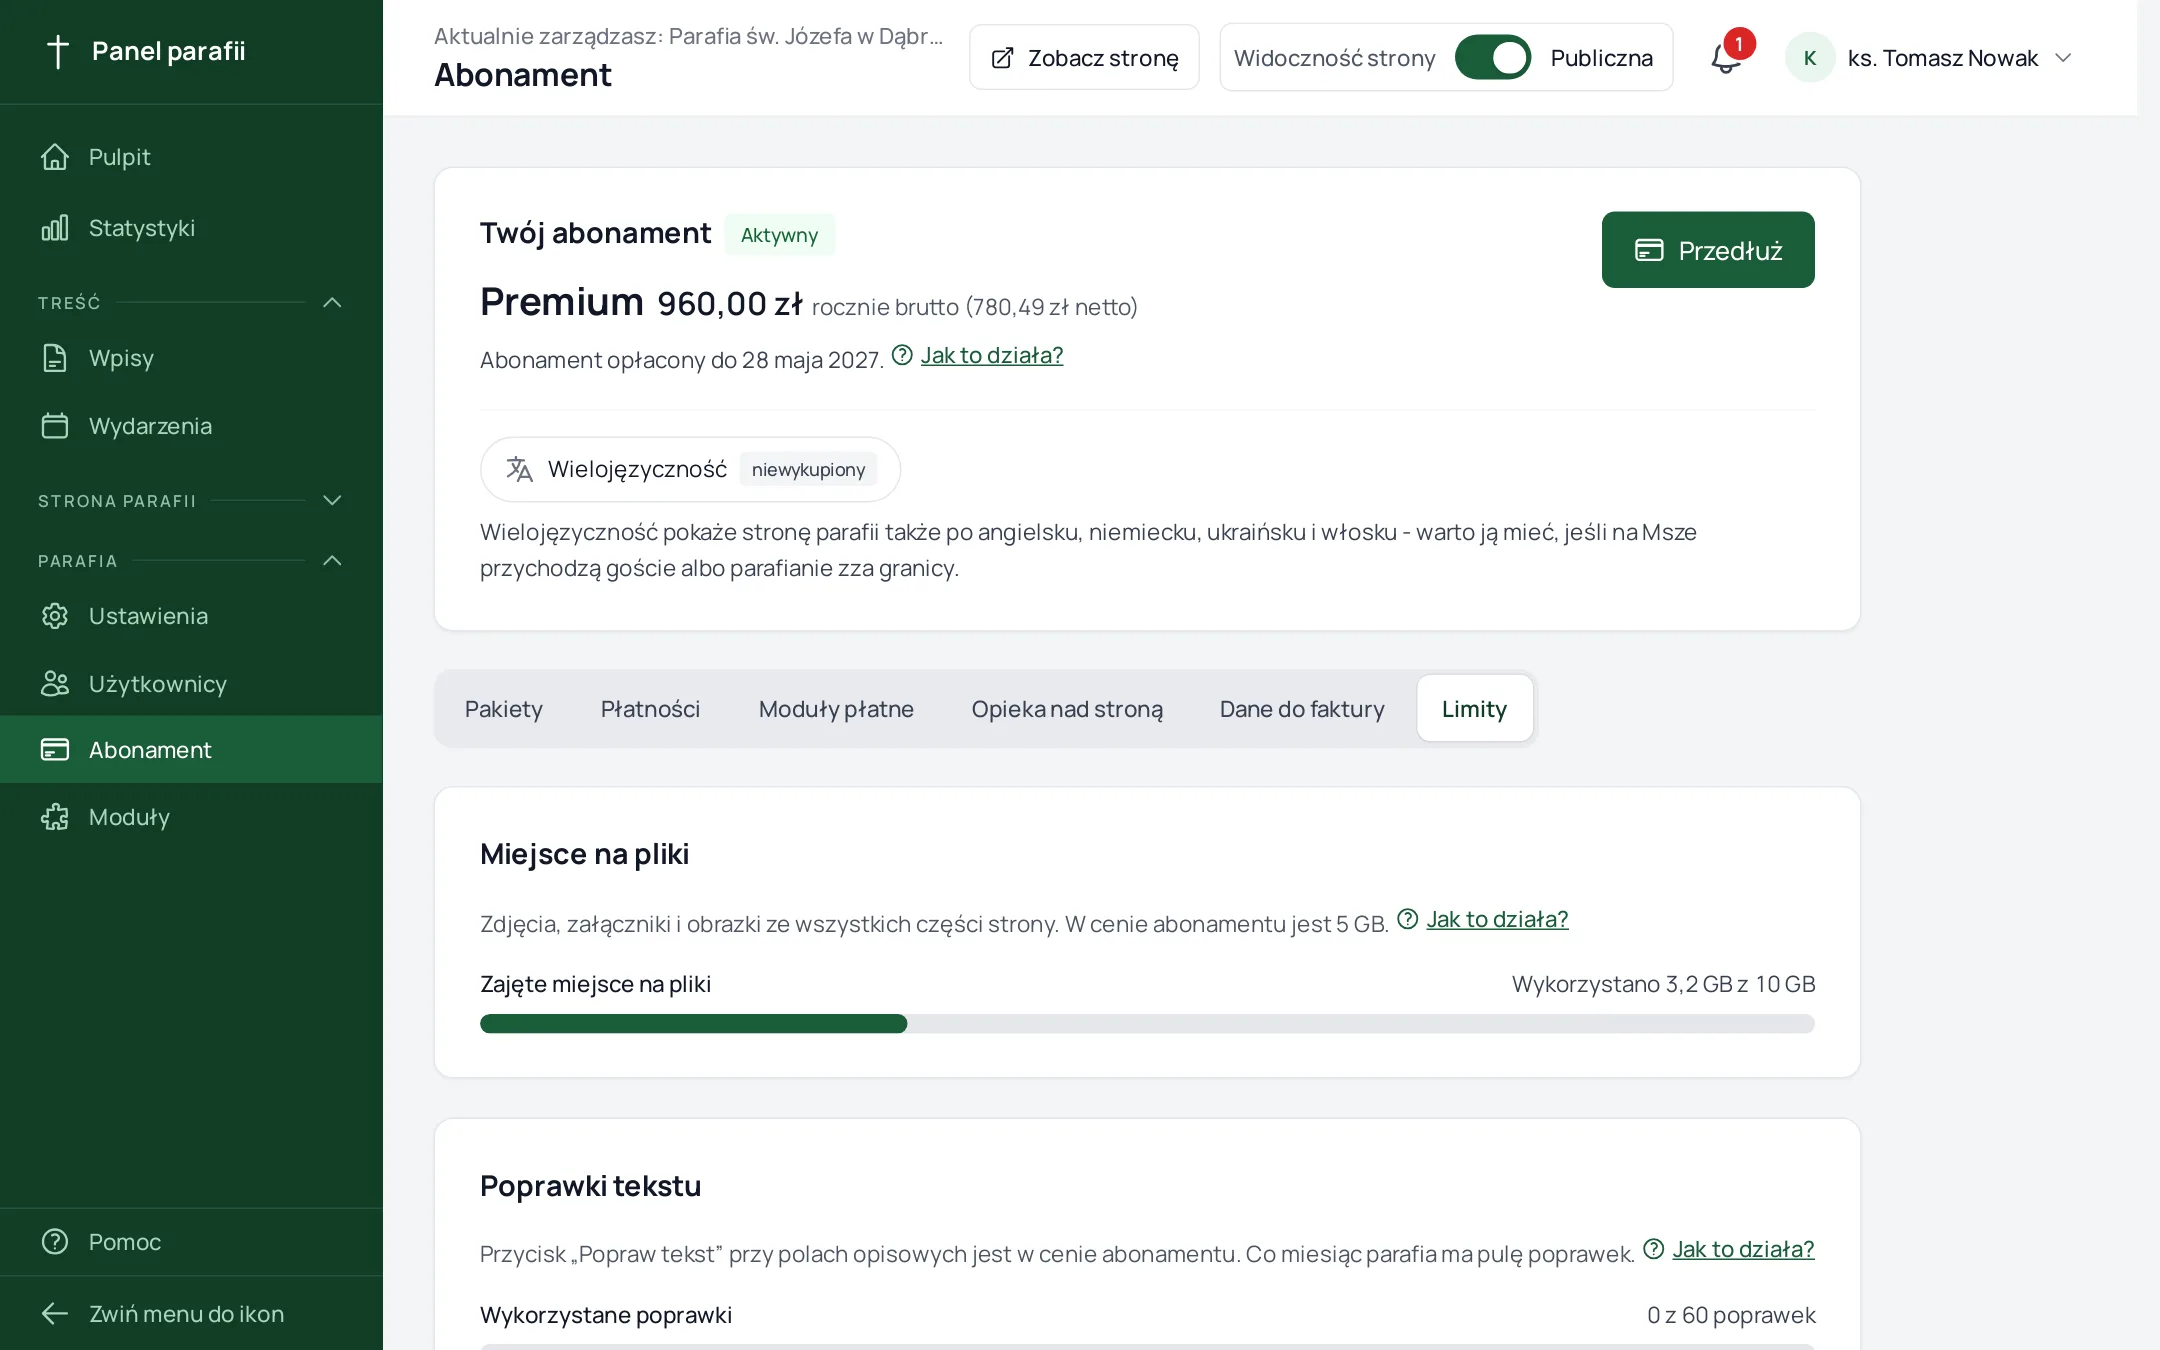
Task: Collapse the TREŚĆ sidebar section
Action: pyautogui.click(x=333, y=303)
